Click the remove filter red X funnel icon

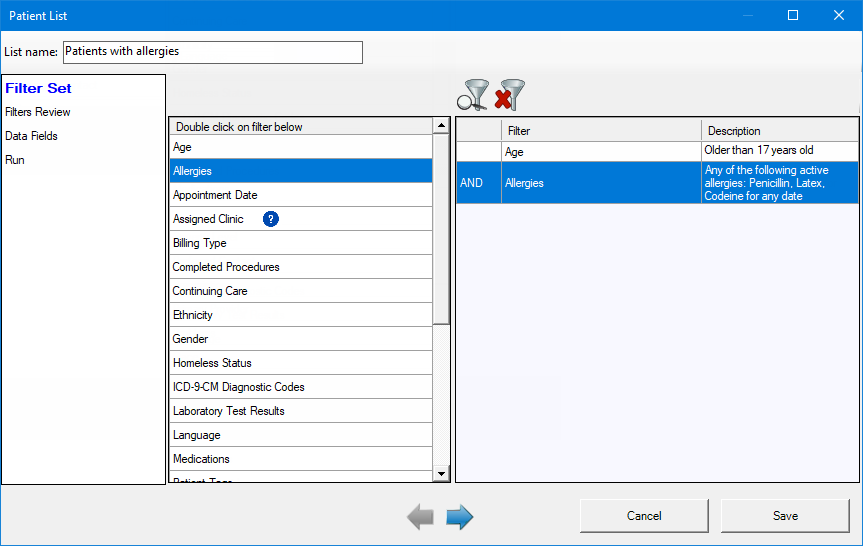click(510, 95)
